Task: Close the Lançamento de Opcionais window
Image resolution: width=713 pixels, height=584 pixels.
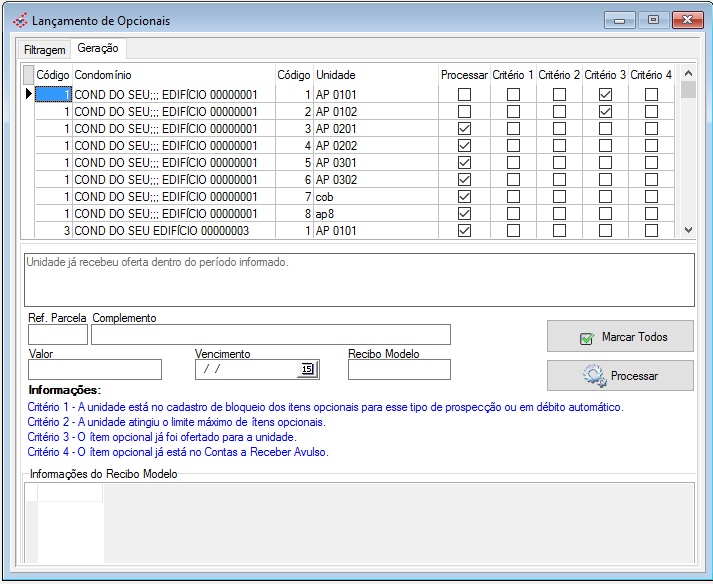Action: point(687,20)
